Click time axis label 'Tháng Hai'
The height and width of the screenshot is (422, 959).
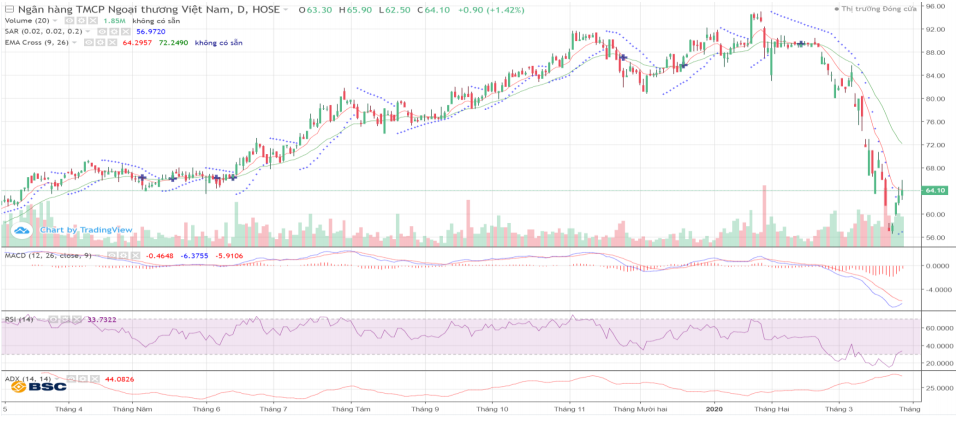pyautogui.click(x=773, y=408)
